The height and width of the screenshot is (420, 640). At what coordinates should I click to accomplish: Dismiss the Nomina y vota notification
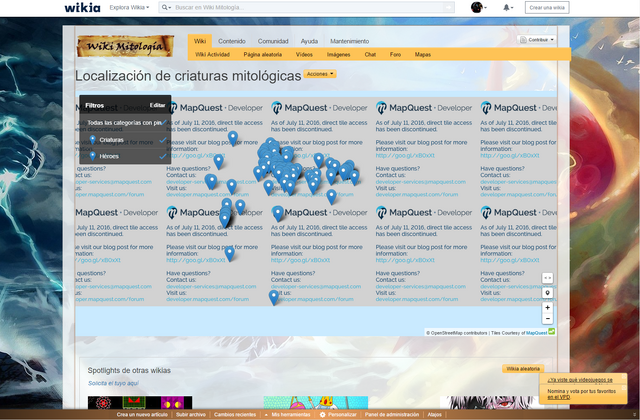click(624, 388)
